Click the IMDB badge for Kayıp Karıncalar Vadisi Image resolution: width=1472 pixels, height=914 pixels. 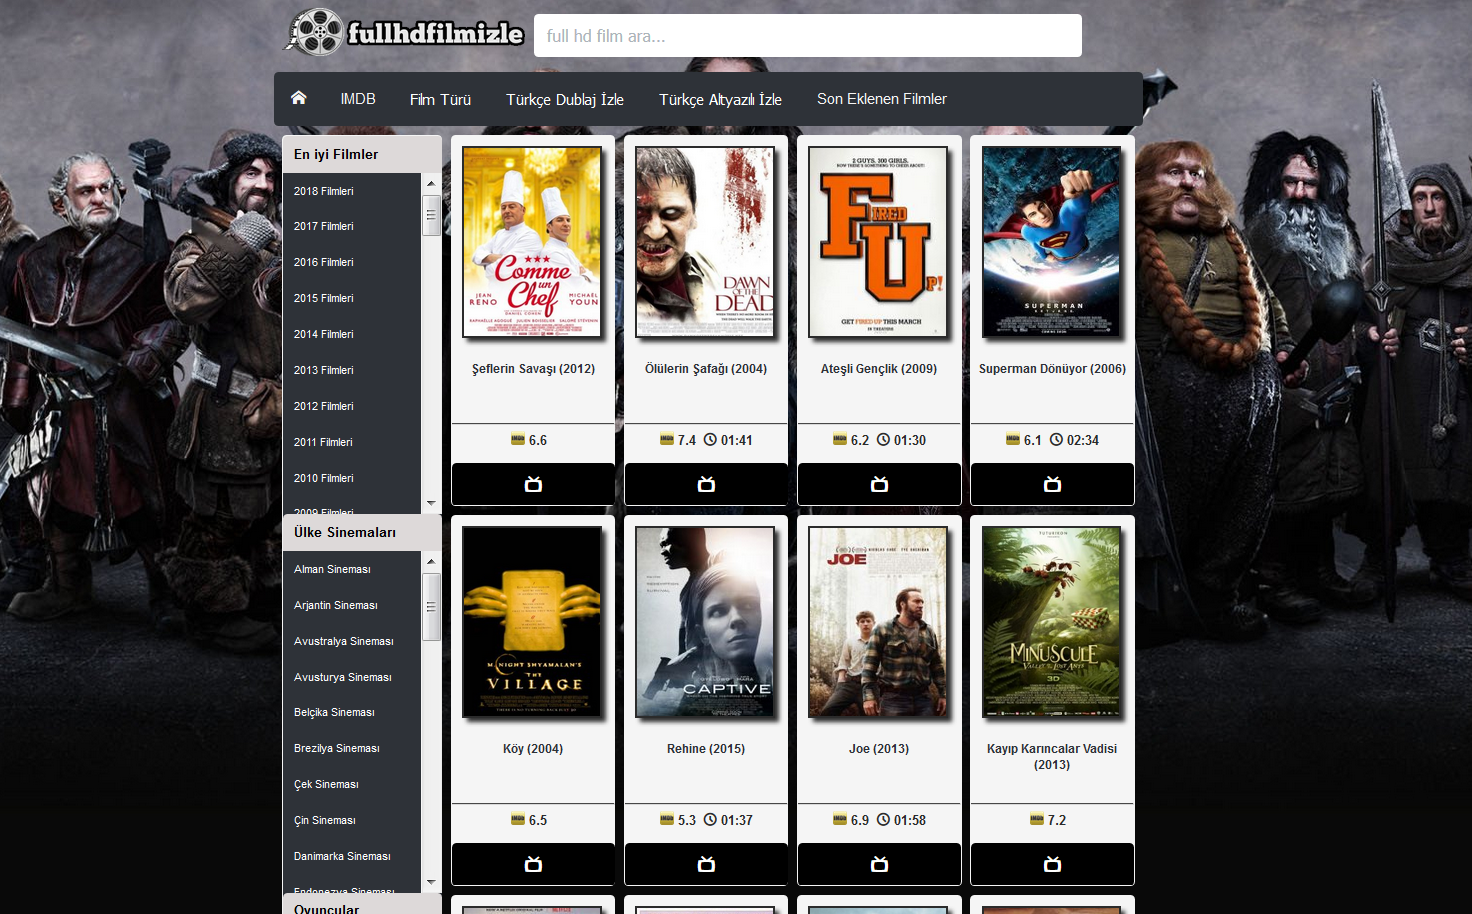click(1037, 819)
